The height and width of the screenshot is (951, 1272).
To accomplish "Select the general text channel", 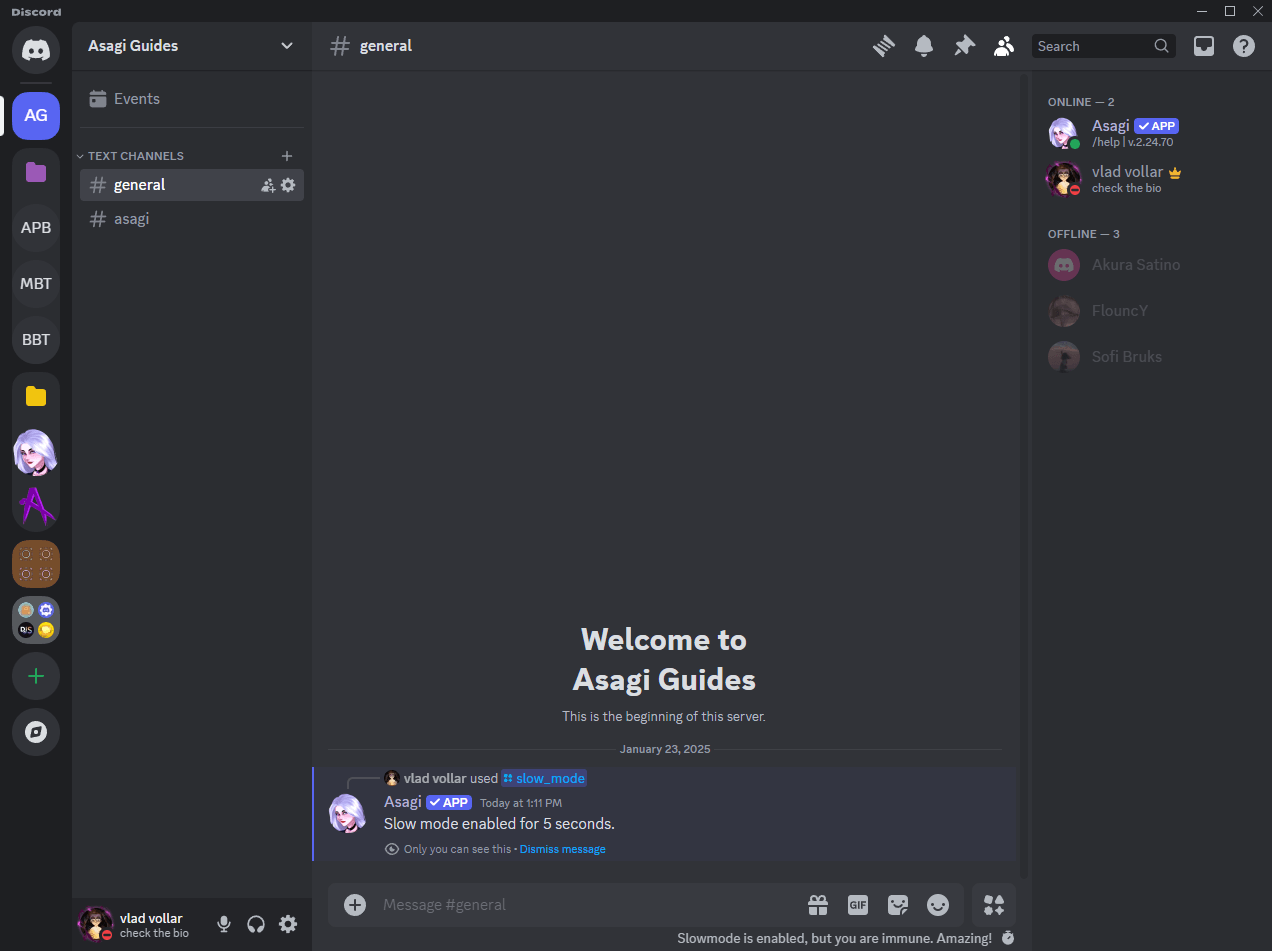I will (x=191, y=185).
